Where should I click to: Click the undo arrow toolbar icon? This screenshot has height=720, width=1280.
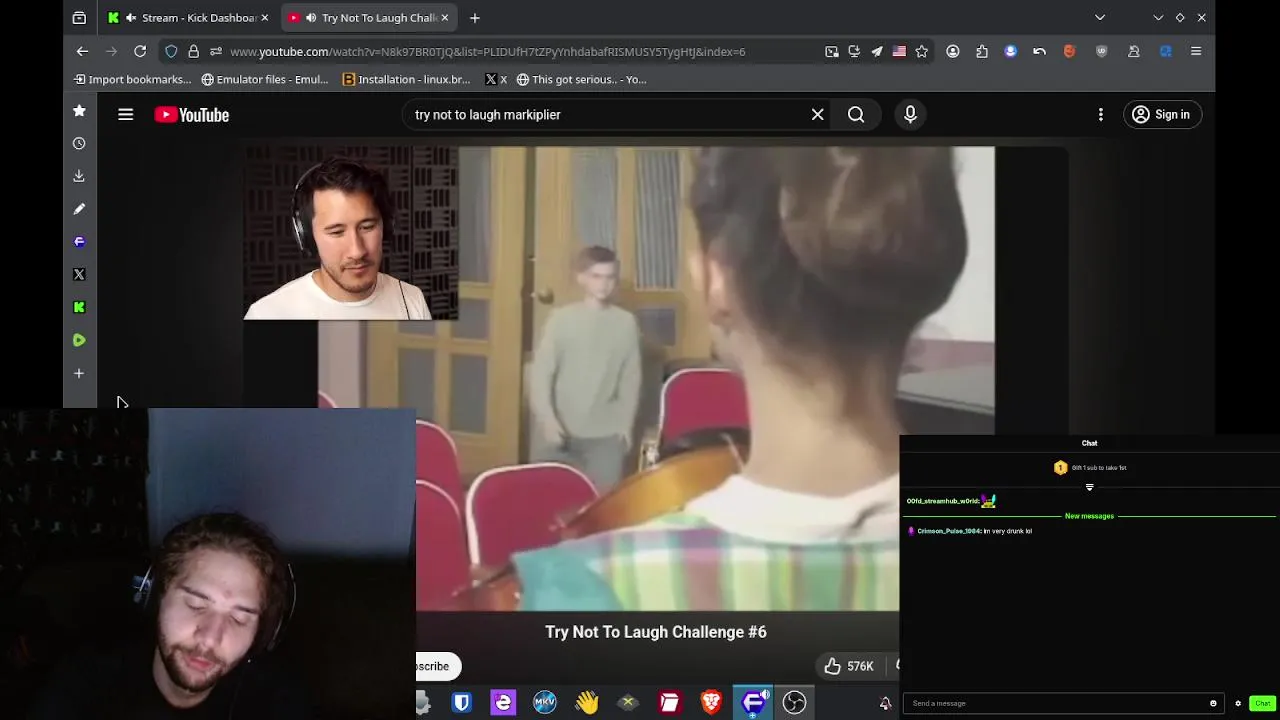click(x=1040, y=52)
